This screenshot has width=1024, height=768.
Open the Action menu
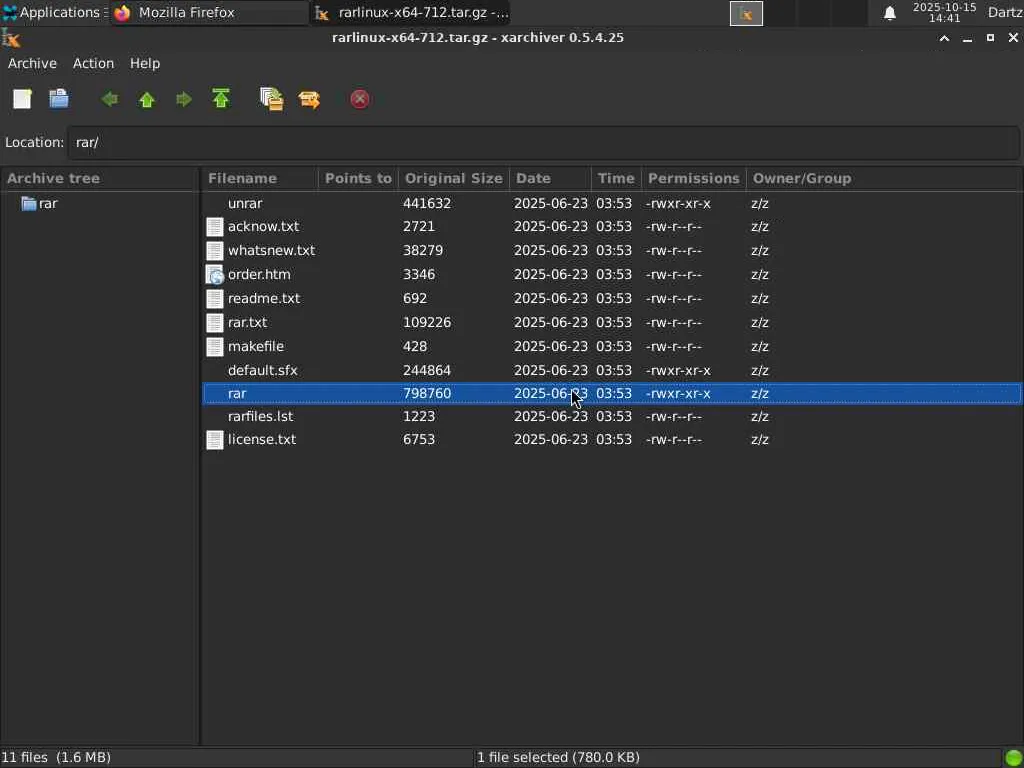point(93,63)
